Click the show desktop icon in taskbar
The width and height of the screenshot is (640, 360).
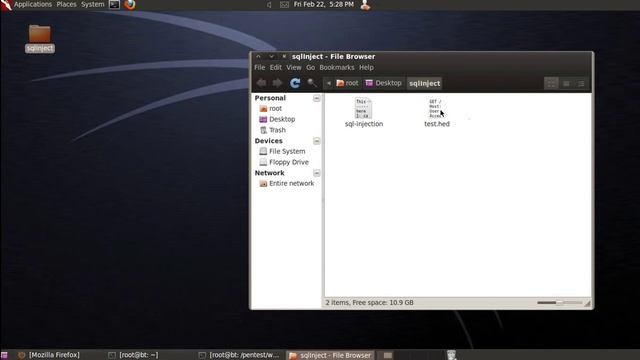click(4, 355)
